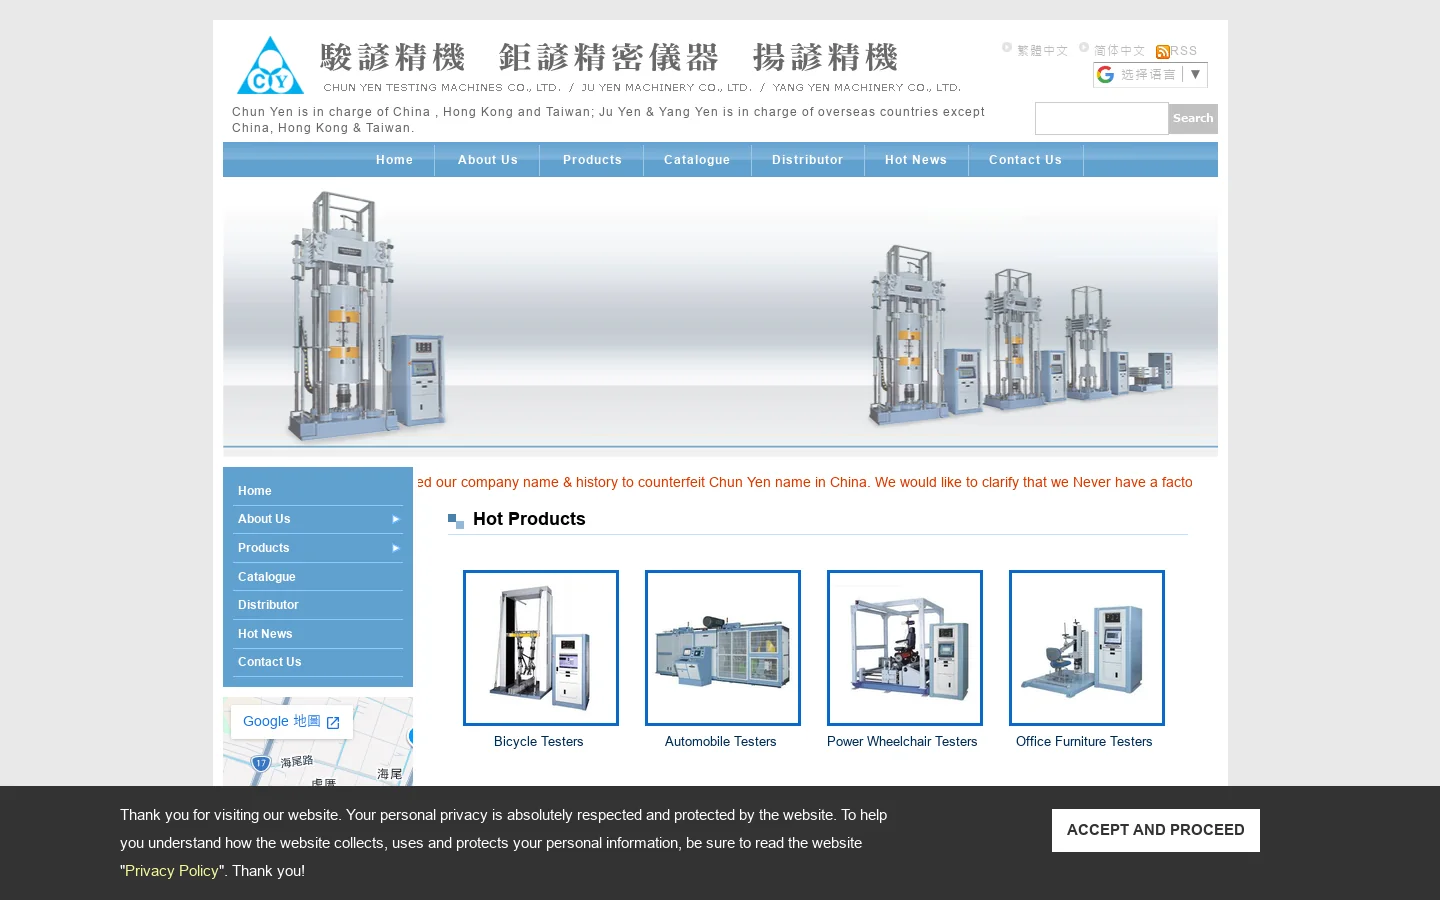
Task: Open the Automobile Testers product thumbnail
Action: (723, 648)
